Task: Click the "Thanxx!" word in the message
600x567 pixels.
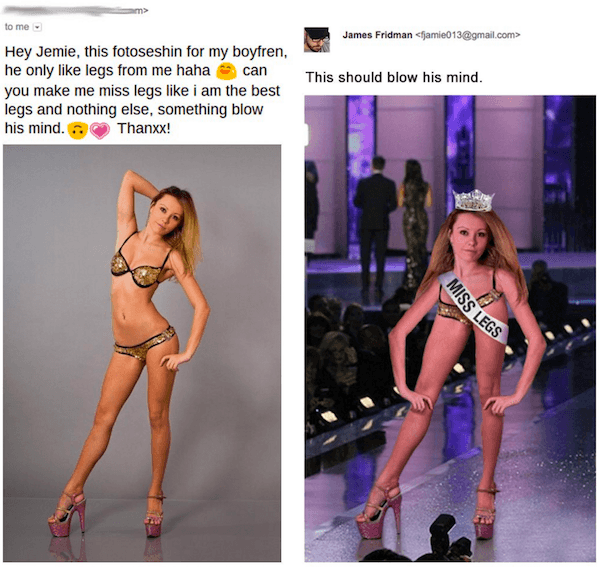Action: point(144,129)
